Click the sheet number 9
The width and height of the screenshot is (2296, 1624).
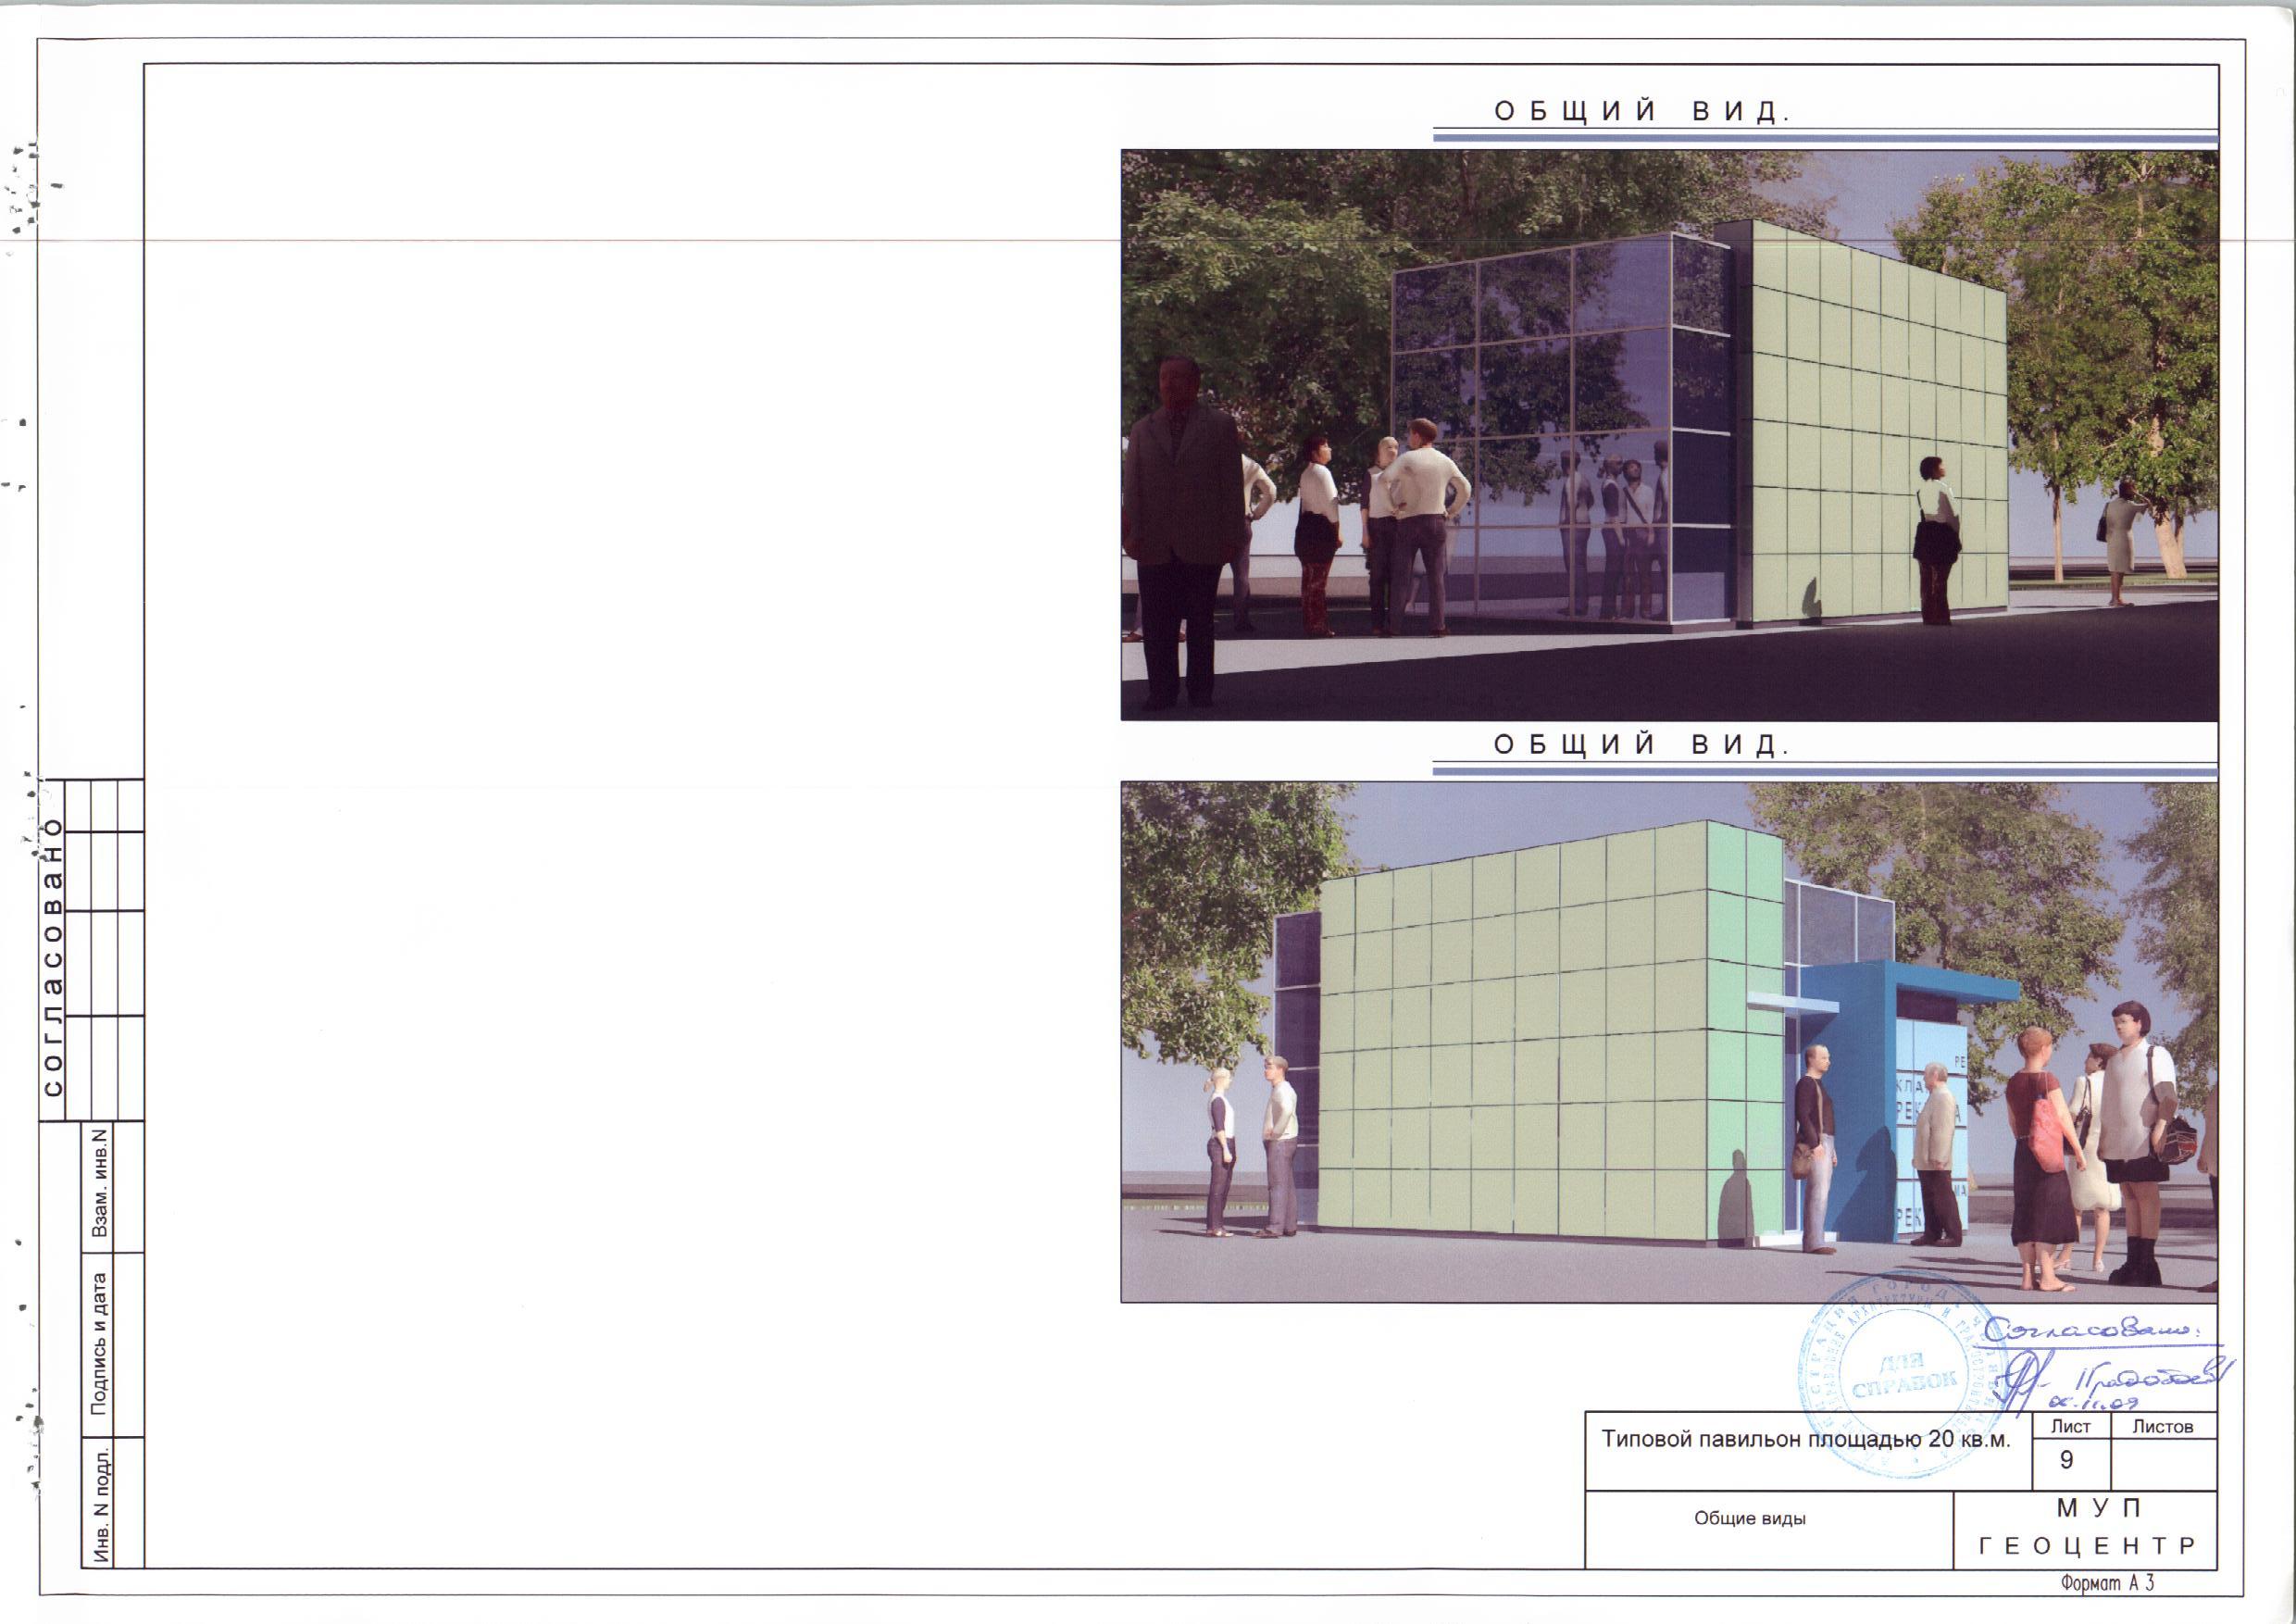pos(2067,1460)
